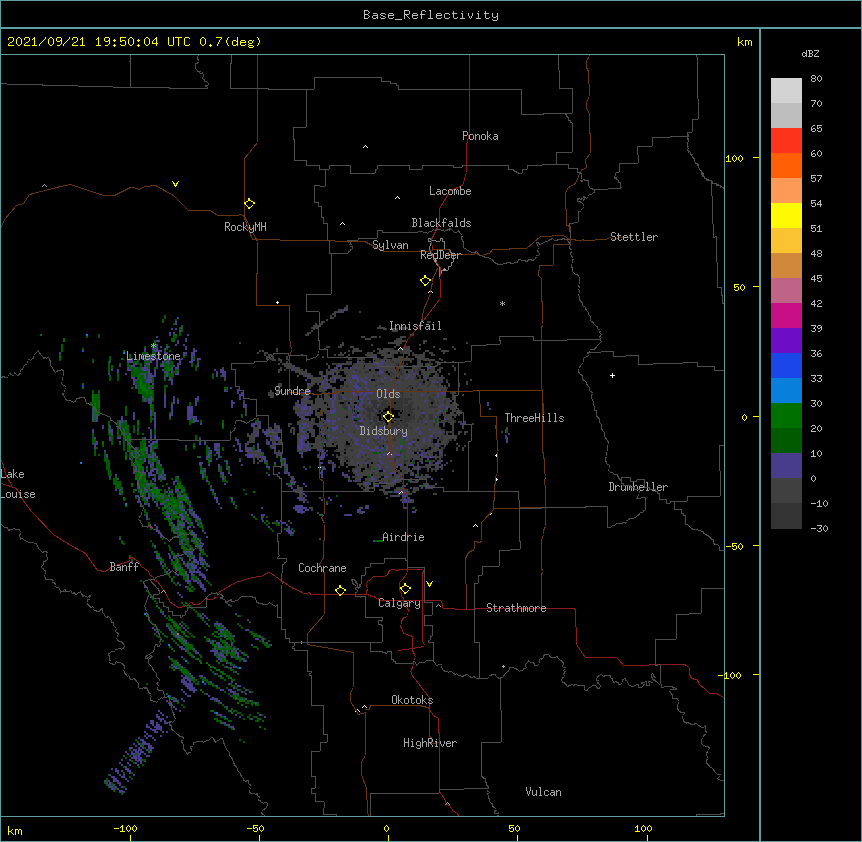Image resolution: width=862 pixels, height=842 pixels.
Task: Click the Drumheller town label
Action: click(x=638, y=487)
